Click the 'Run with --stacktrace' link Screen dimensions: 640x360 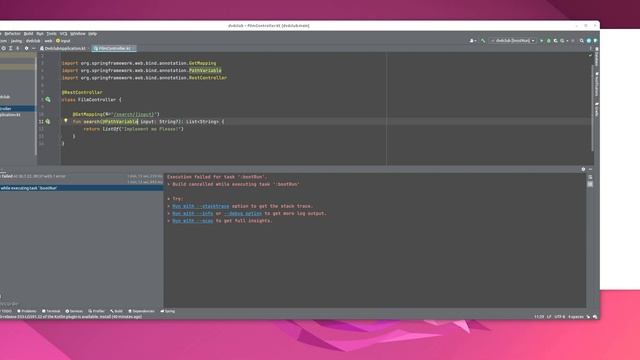(200, 206)
